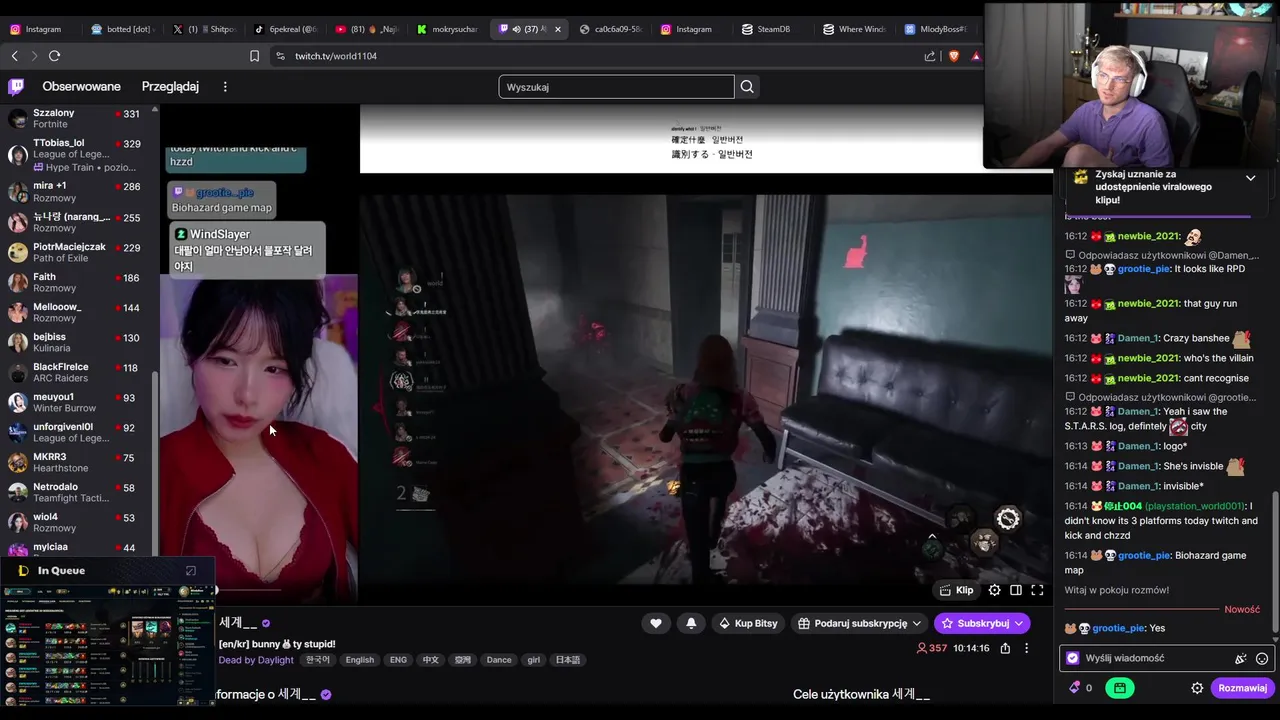
Task: Open MKRR3 channel avatar in the sidebar
Action: (x=17, y=462)
